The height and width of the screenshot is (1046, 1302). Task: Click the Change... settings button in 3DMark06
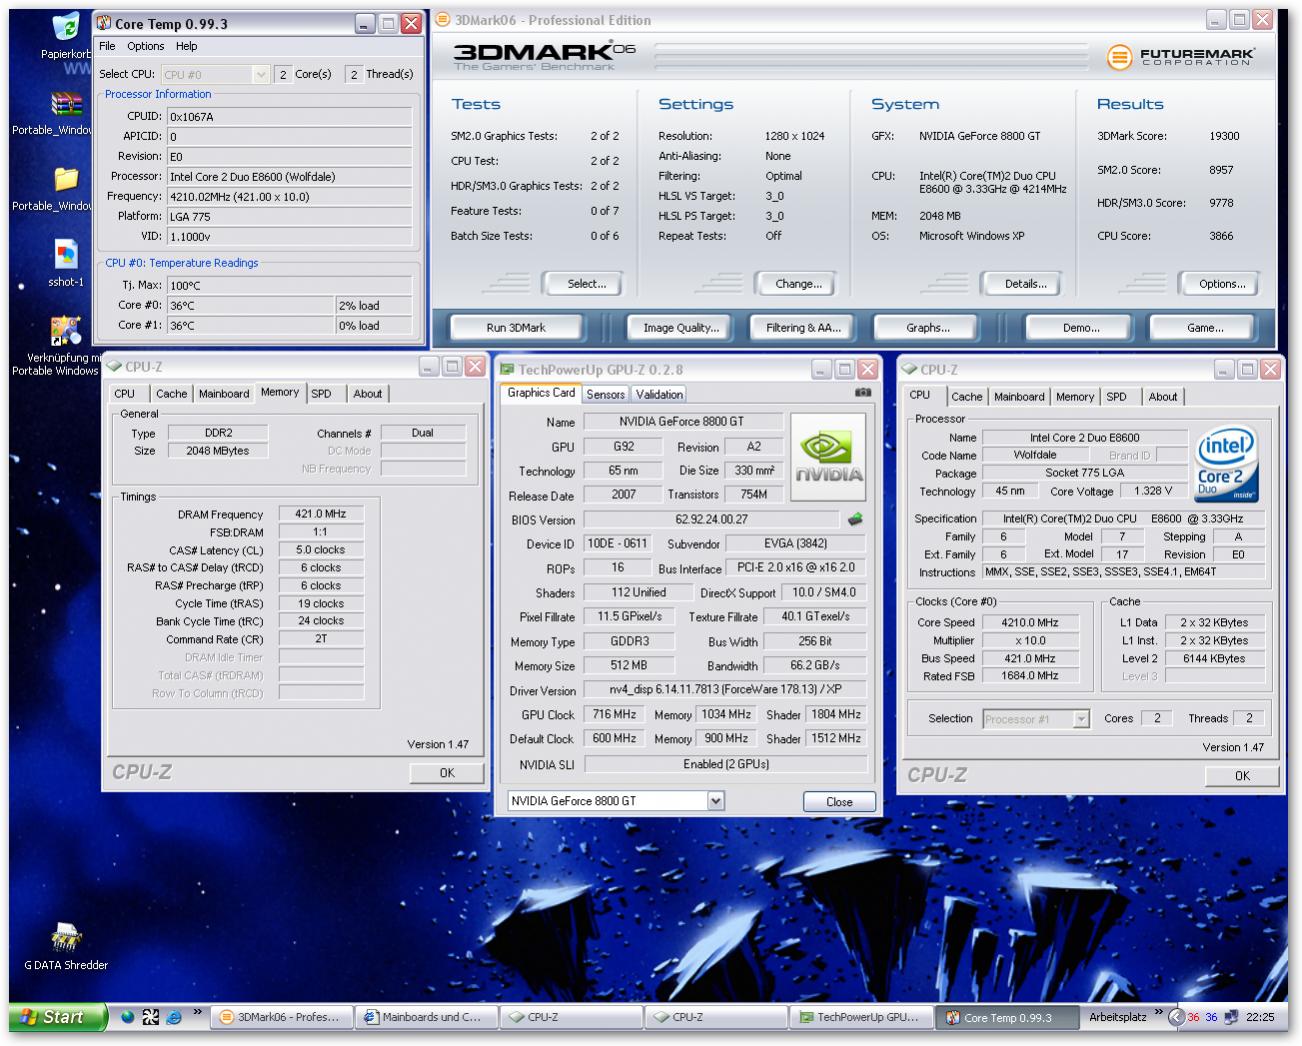click(x=798, y=284)
